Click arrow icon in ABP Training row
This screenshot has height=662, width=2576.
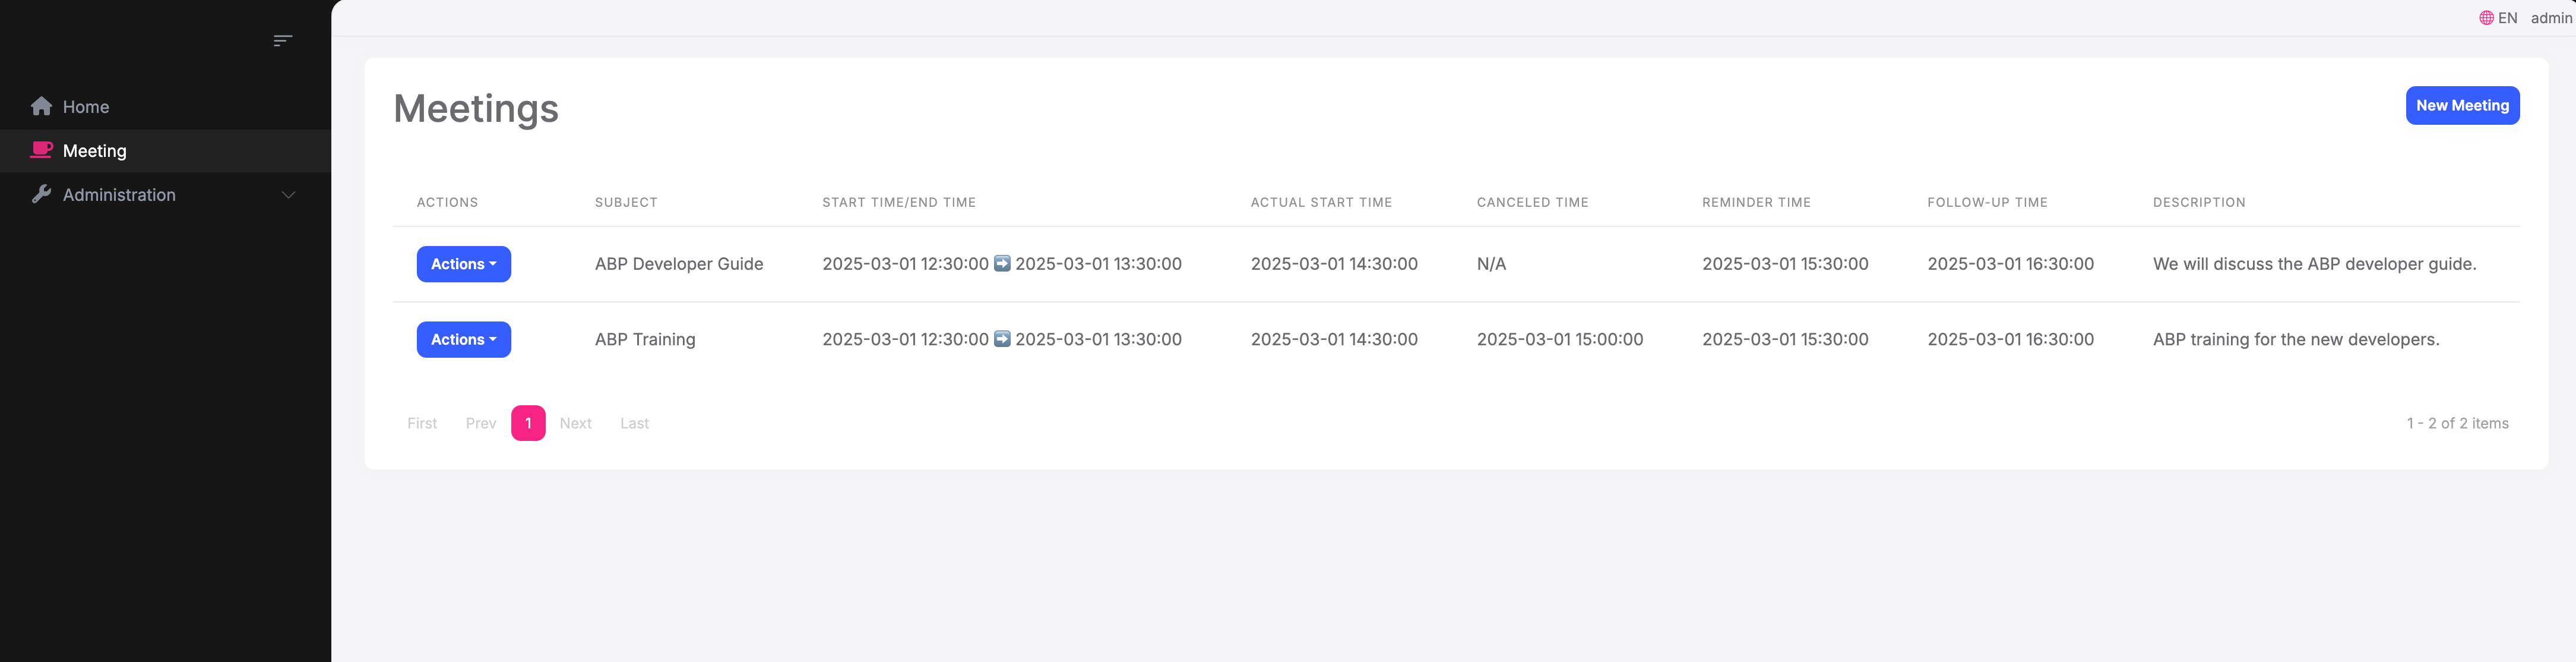(x=1002, y=339)
